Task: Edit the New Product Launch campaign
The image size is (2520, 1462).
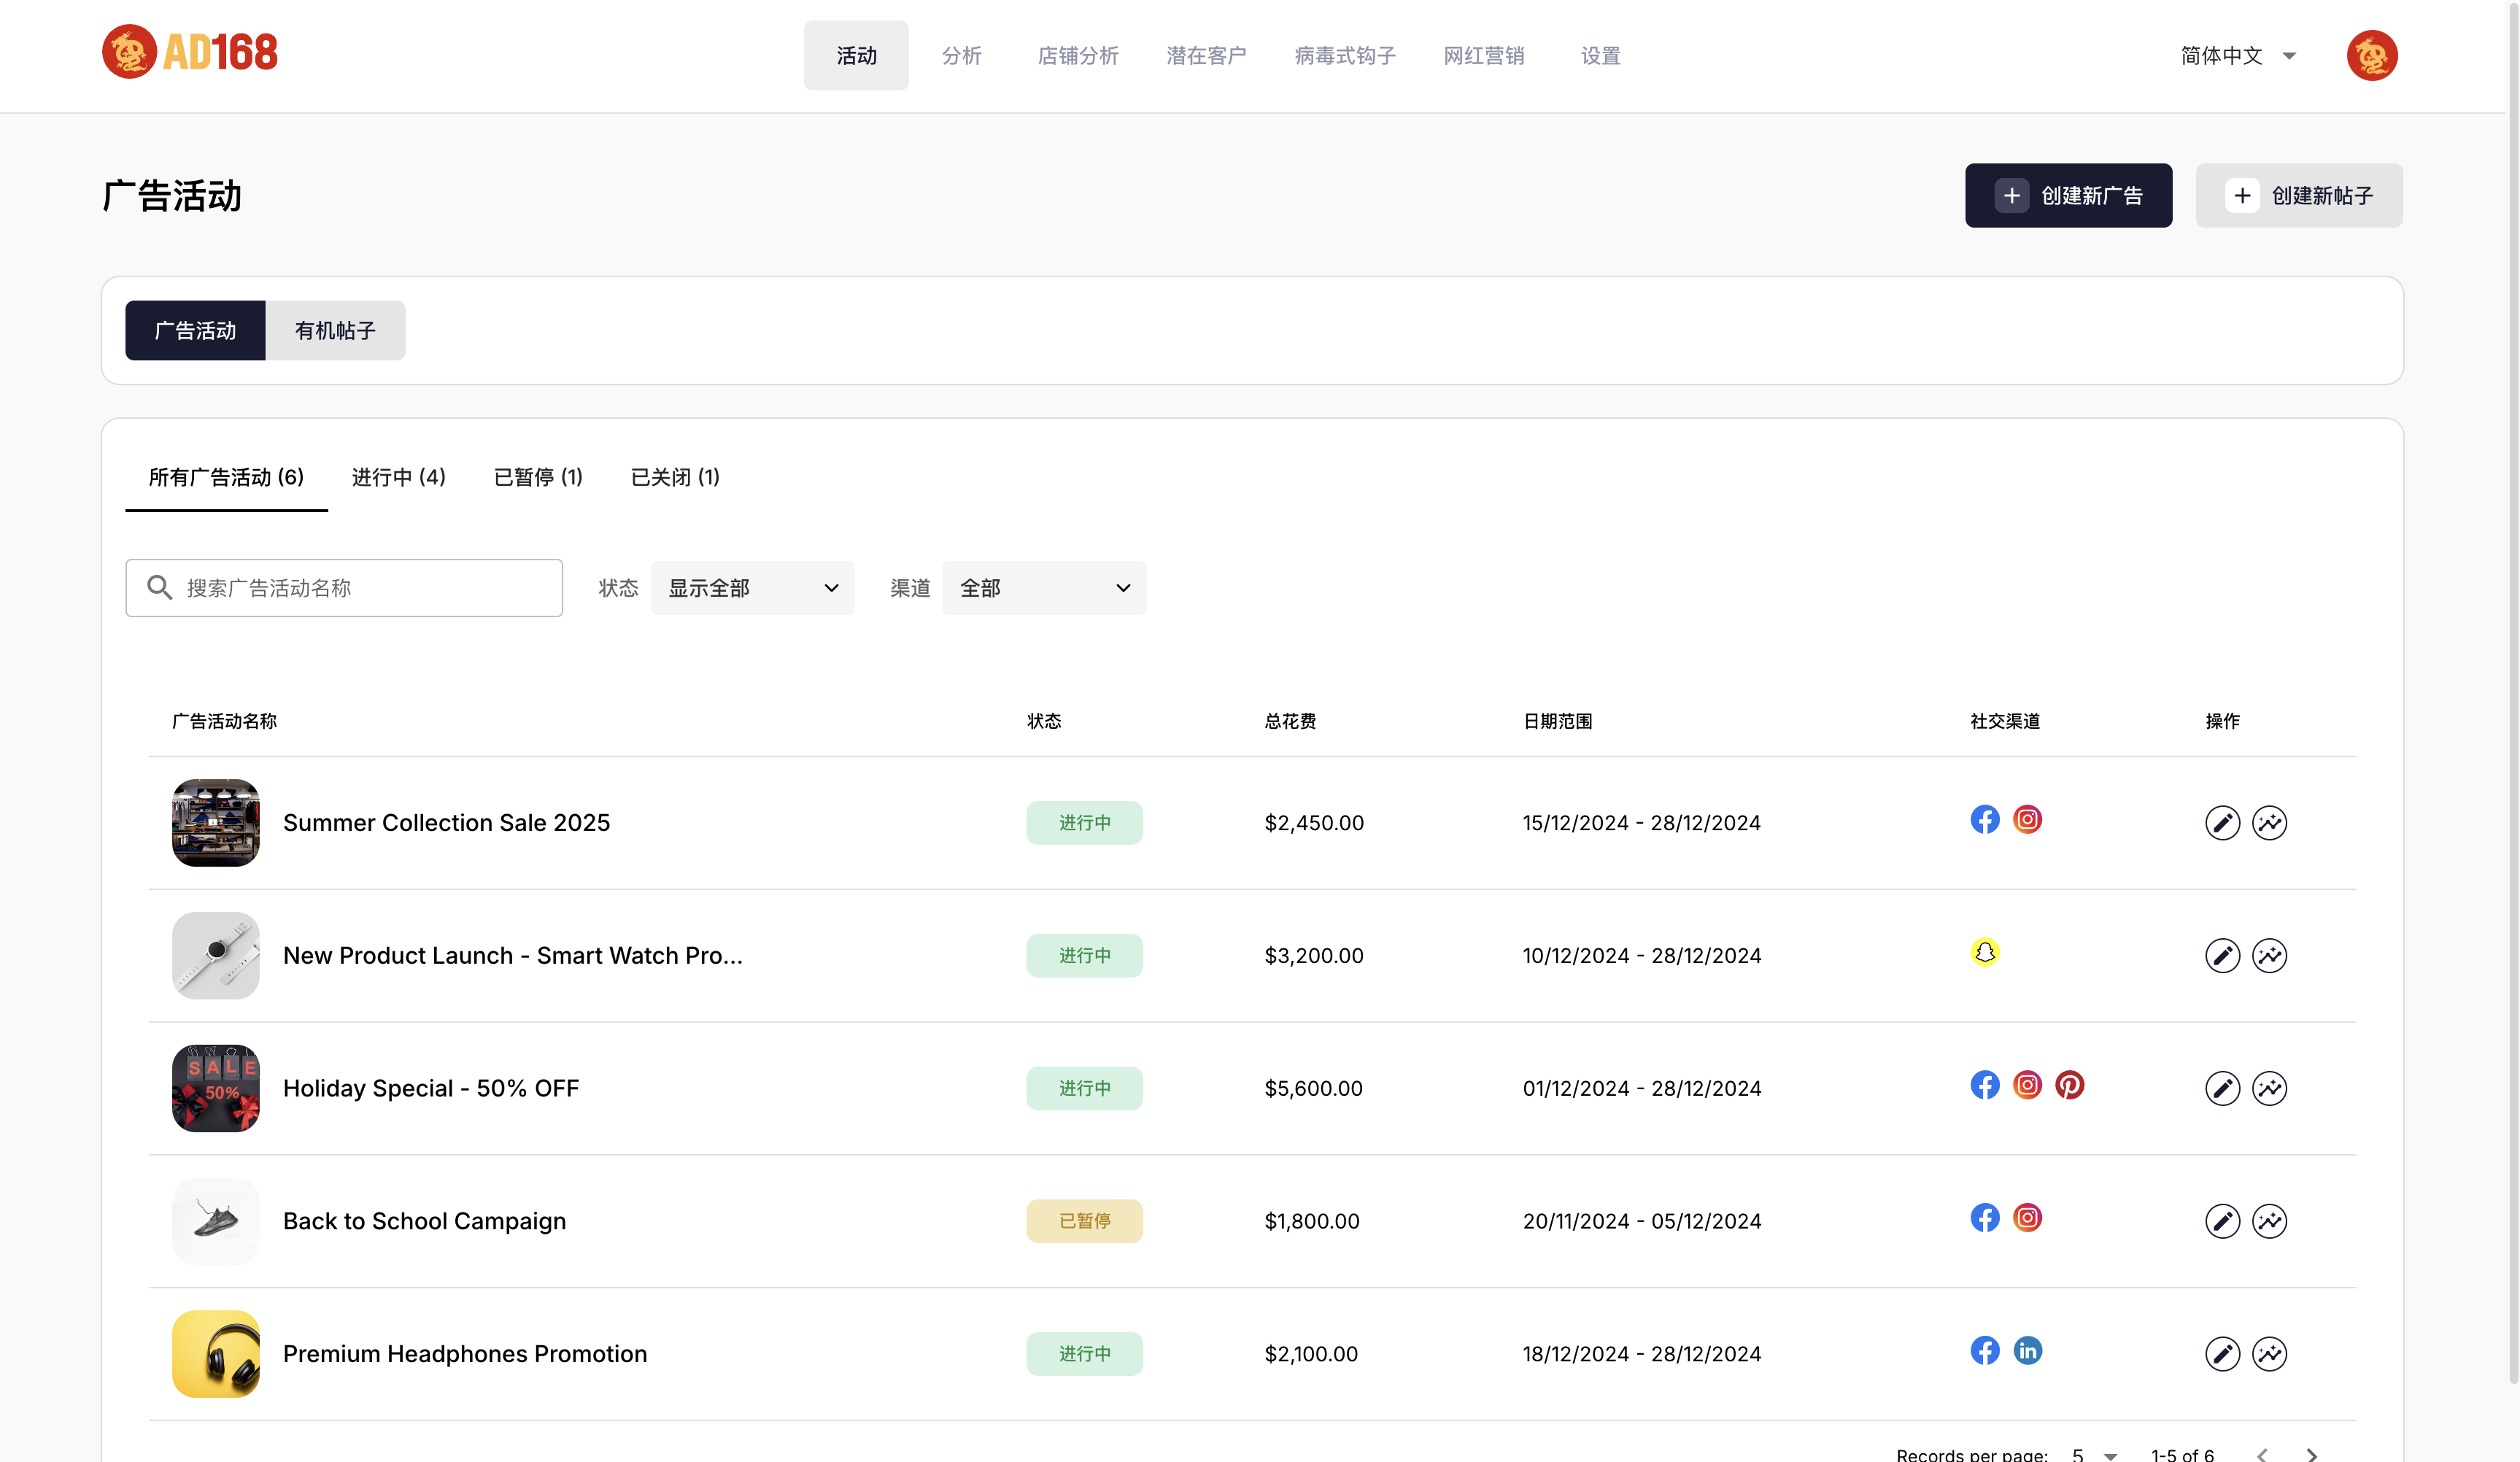Action: [2222, 956]
